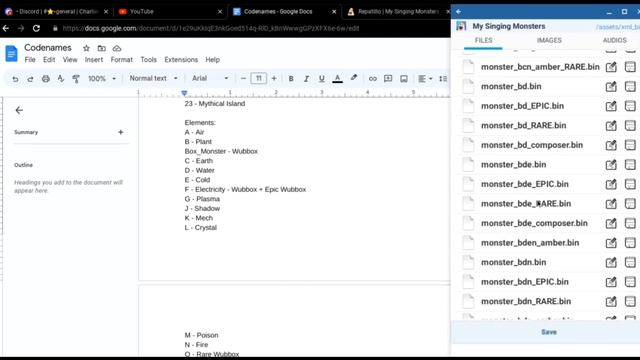Click the edit icon for monster_bde.bin

pyautogui.click(x=611, y=164)
